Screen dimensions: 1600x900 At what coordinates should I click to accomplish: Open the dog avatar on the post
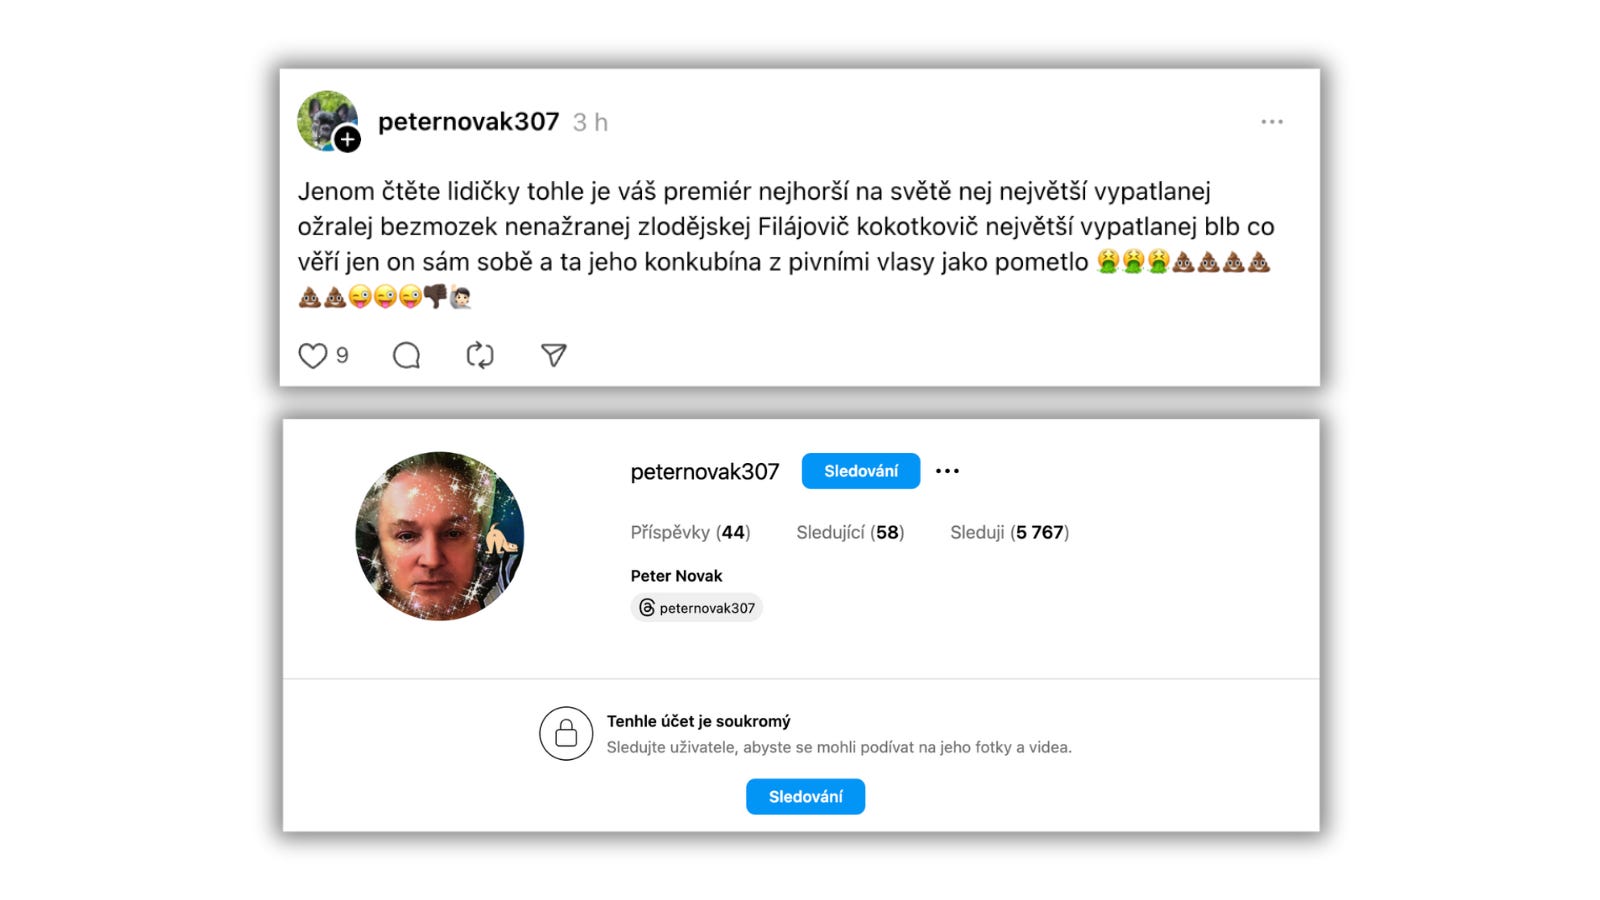click(x=327, y=120)
